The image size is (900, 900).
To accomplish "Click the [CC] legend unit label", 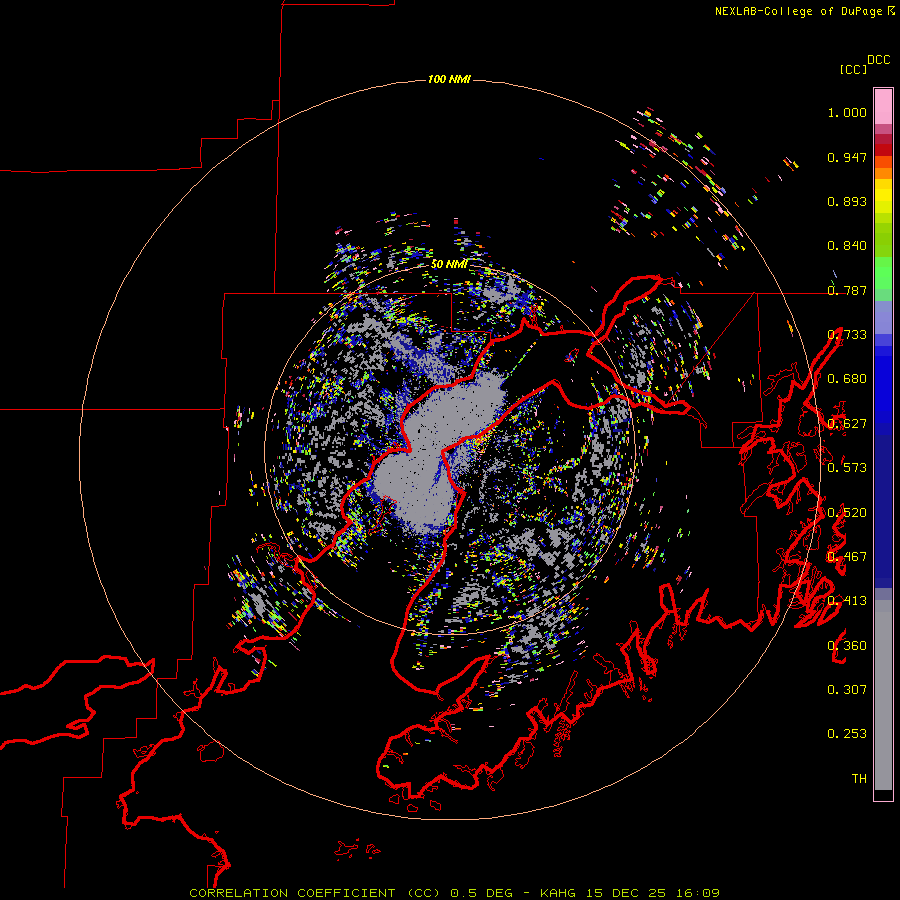I will [853, 69].
